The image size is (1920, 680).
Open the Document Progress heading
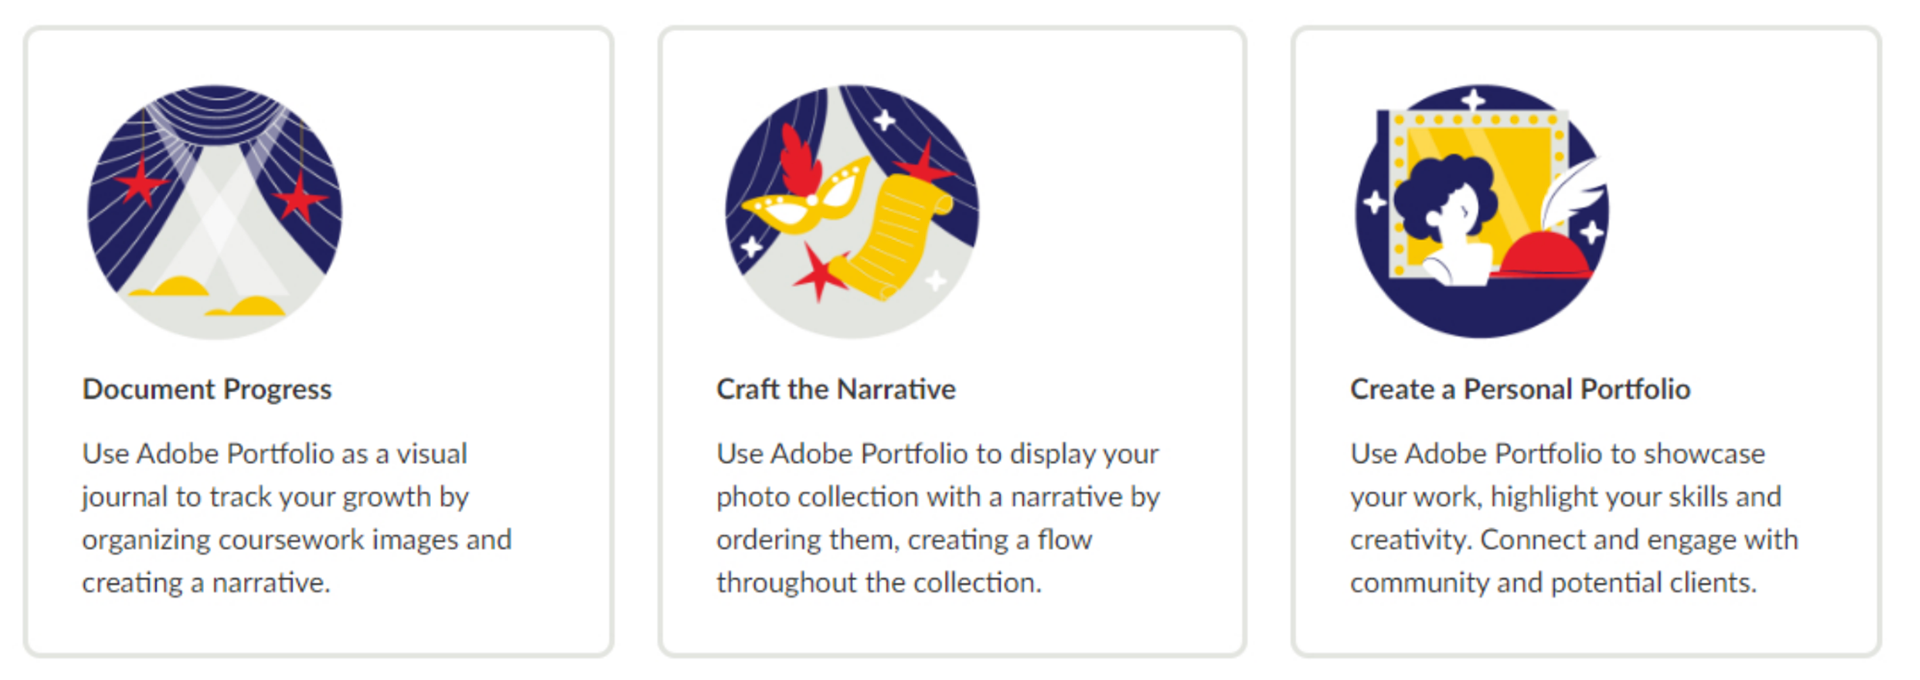point(207,389)
